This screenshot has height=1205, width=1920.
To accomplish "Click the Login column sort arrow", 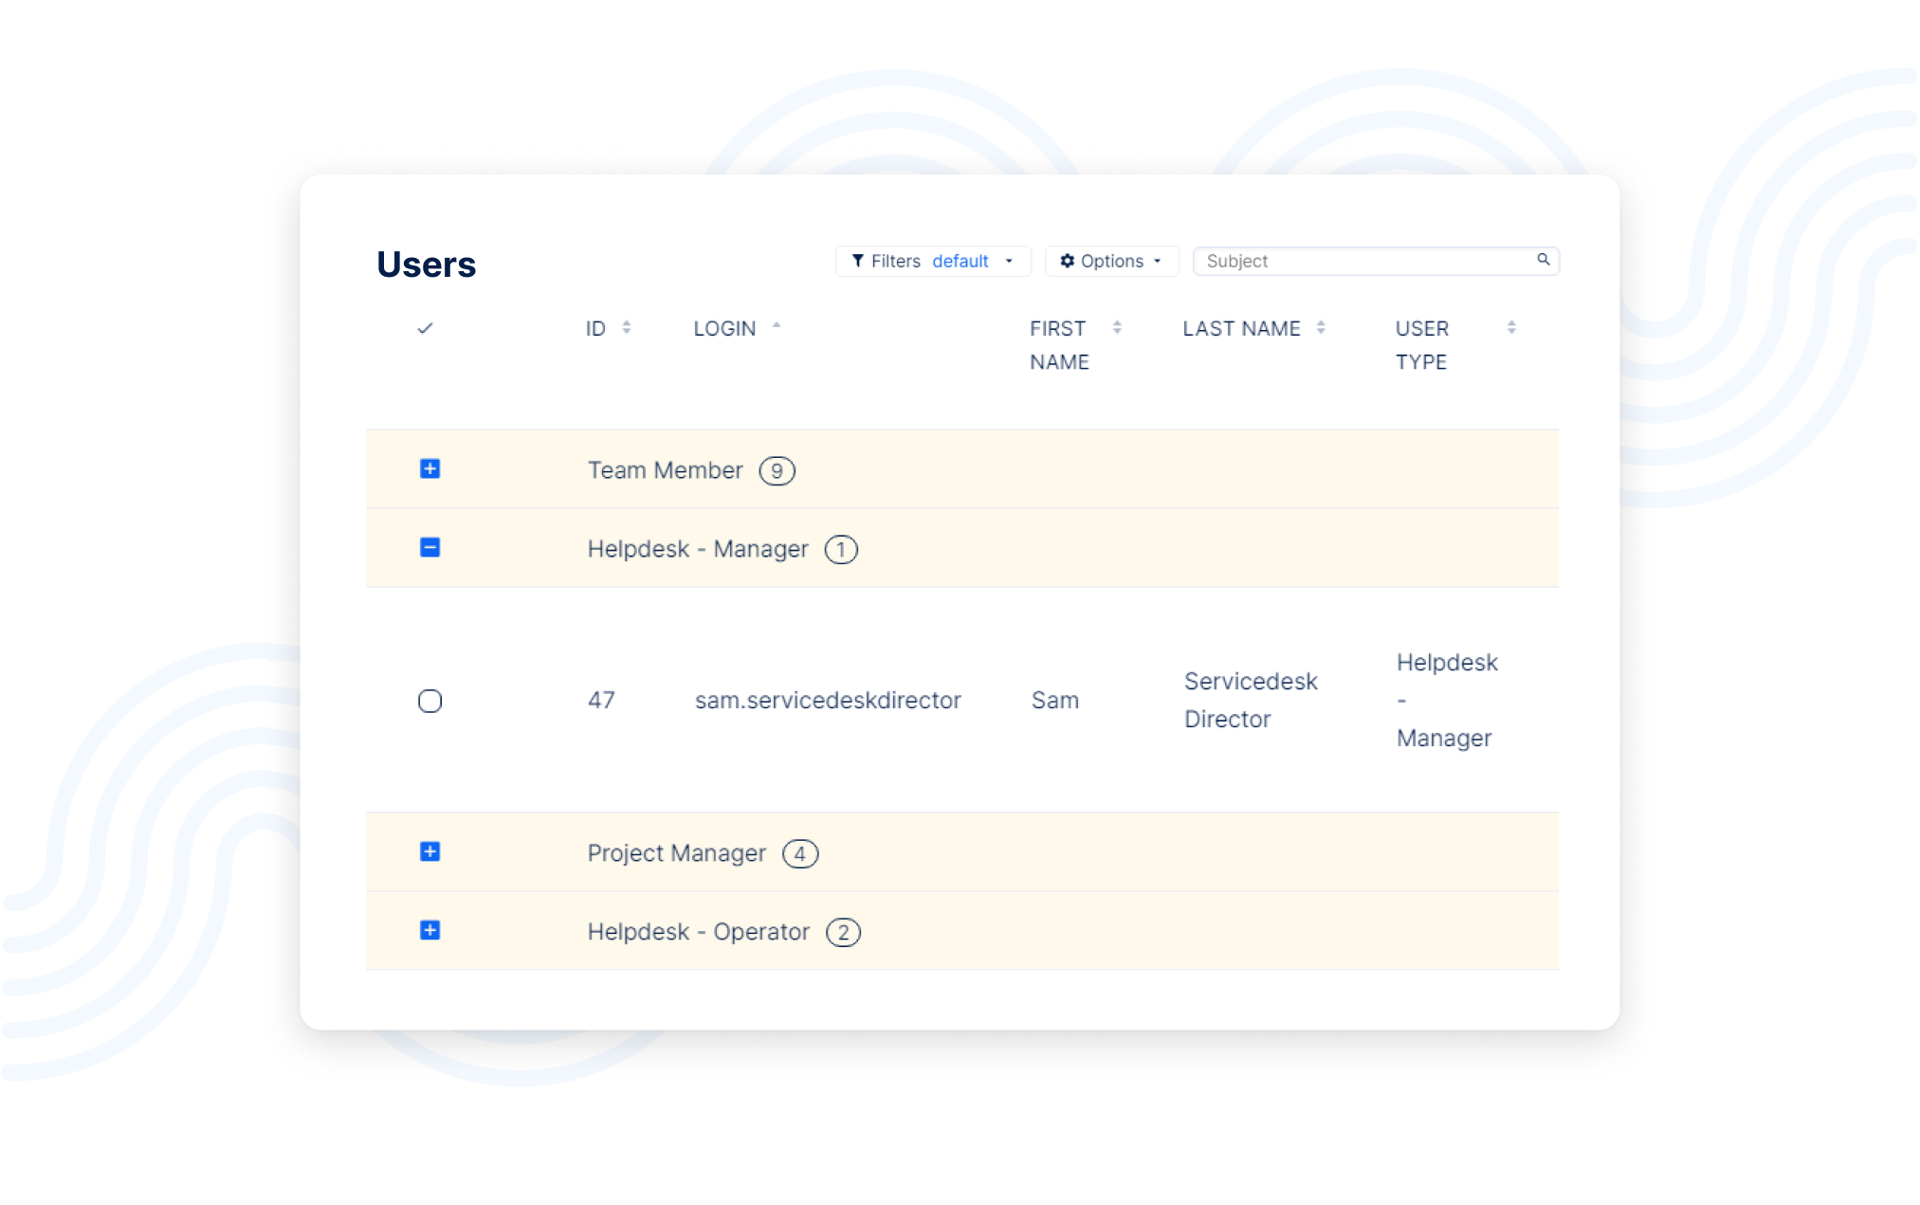I will [x=776, y=326].
